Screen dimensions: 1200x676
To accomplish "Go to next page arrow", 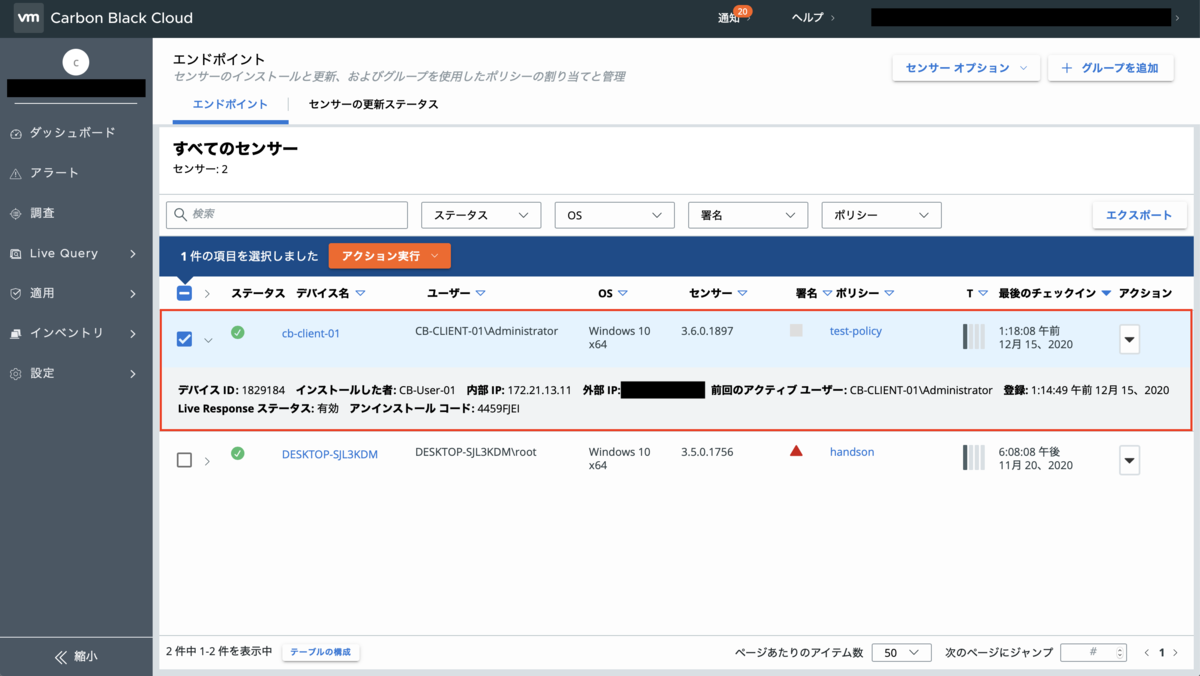I will point(1175,653).
